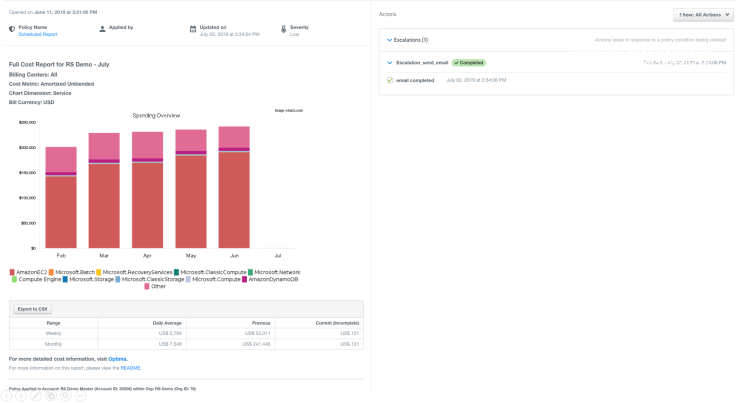Click the pink Other legend swatch
The image size is (750, 403).
click(x=148, y=286)
